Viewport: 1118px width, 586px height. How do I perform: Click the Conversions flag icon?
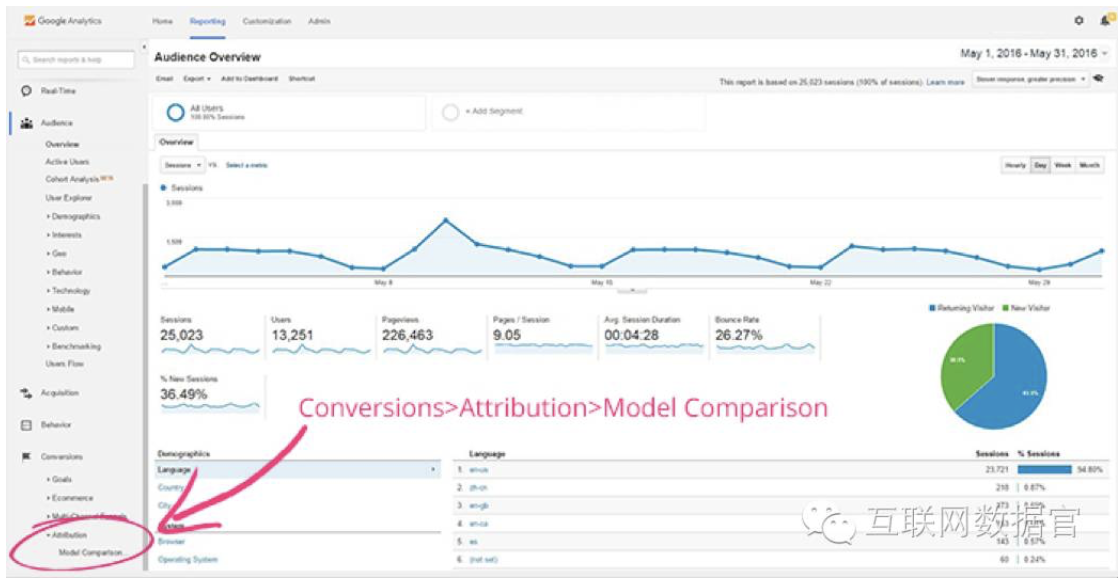tap(26, 457)
